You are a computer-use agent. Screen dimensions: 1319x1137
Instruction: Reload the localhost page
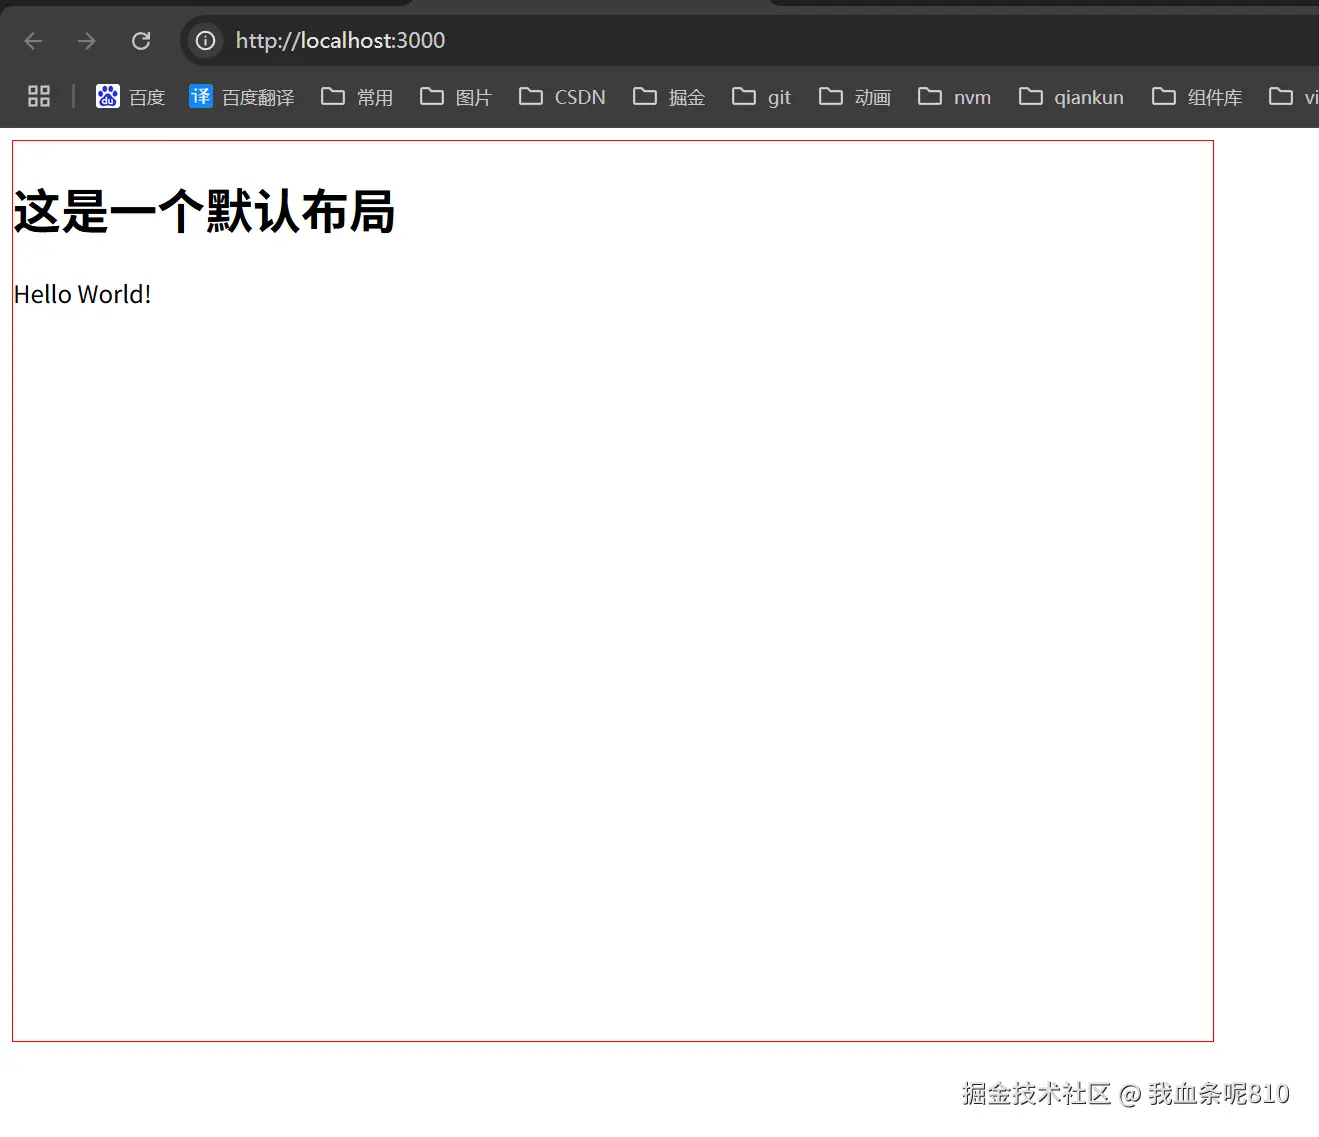pyautogui.click(x=141, y=41)
